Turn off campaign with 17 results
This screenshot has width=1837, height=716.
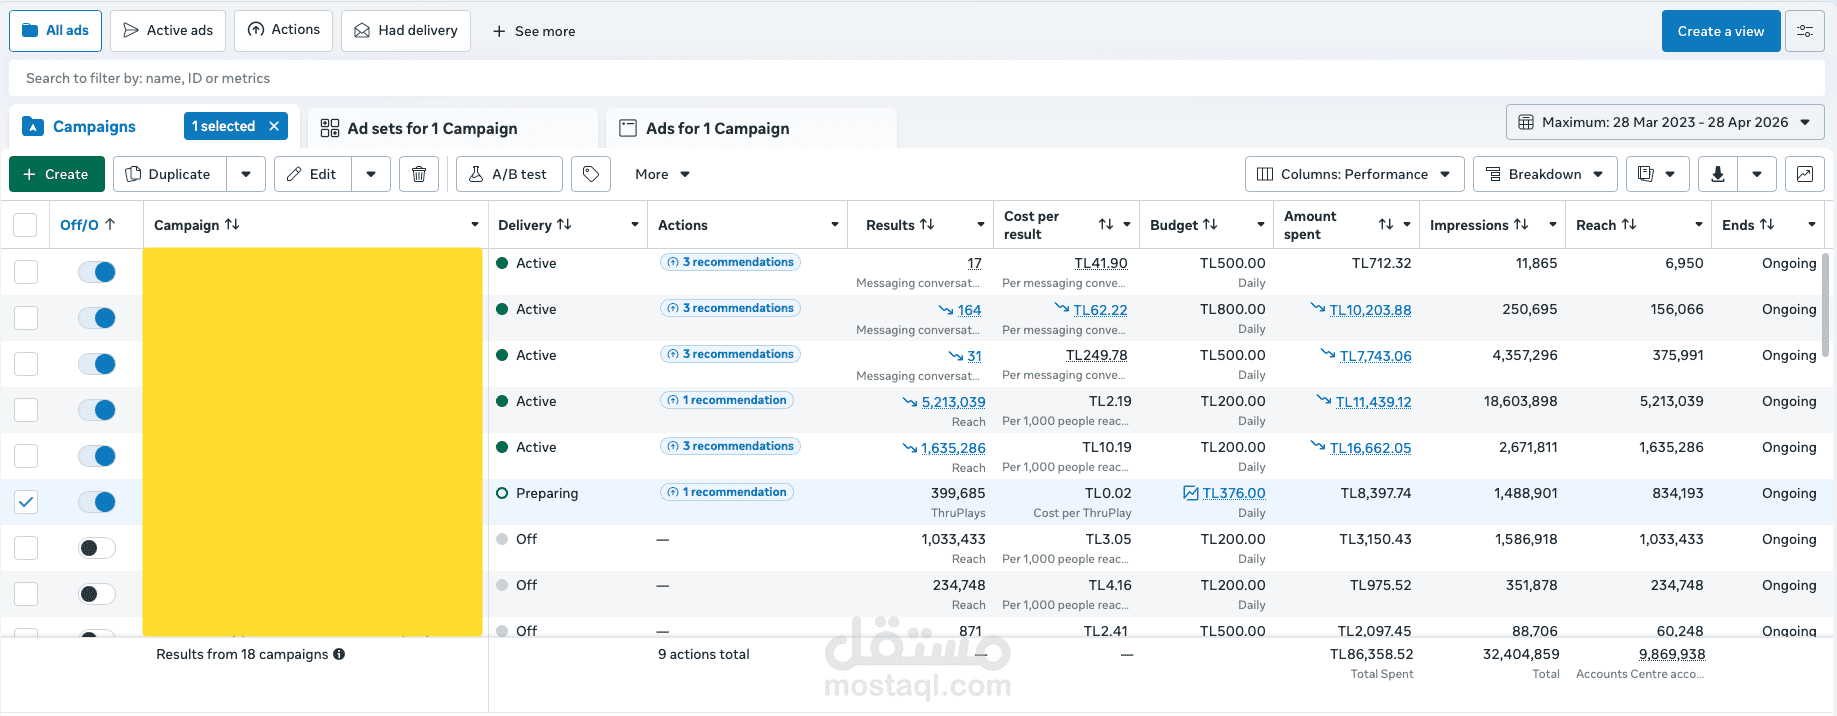pos(97,272)
